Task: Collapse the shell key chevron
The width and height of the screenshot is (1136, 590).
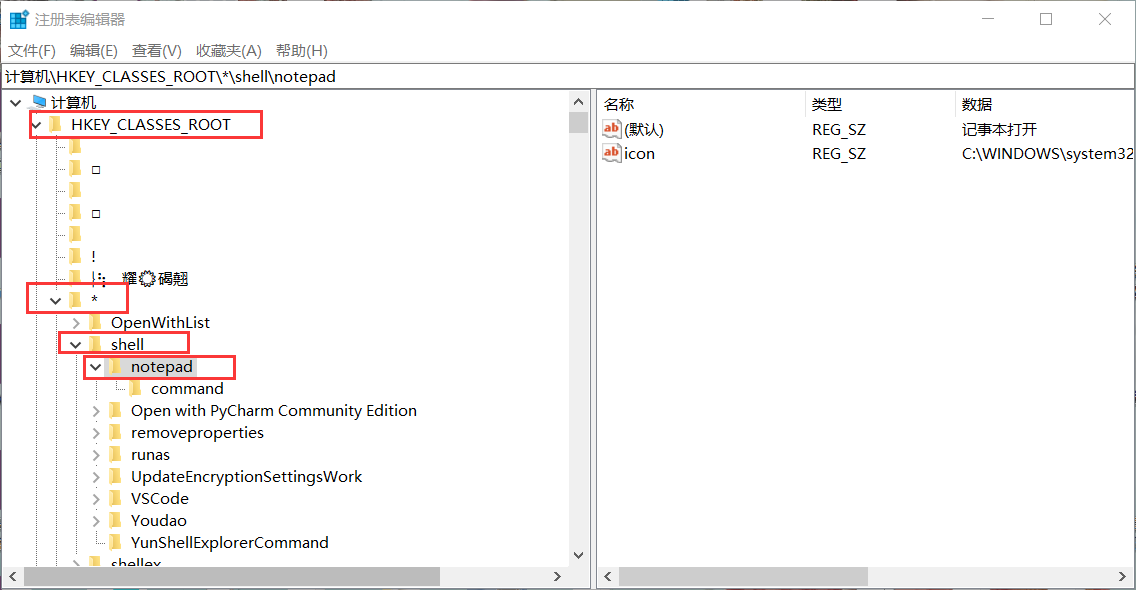Action: [x=75, y=345]
